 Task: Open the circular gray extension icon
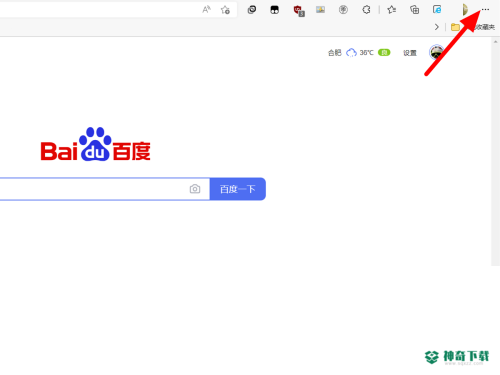tap(343, 10)
